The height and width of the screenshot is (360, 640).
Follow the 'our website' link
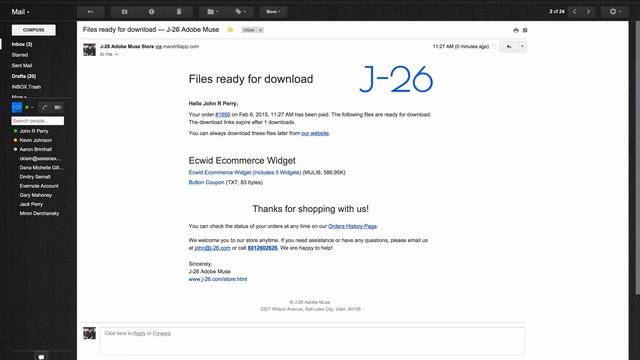tap(315, 133)
